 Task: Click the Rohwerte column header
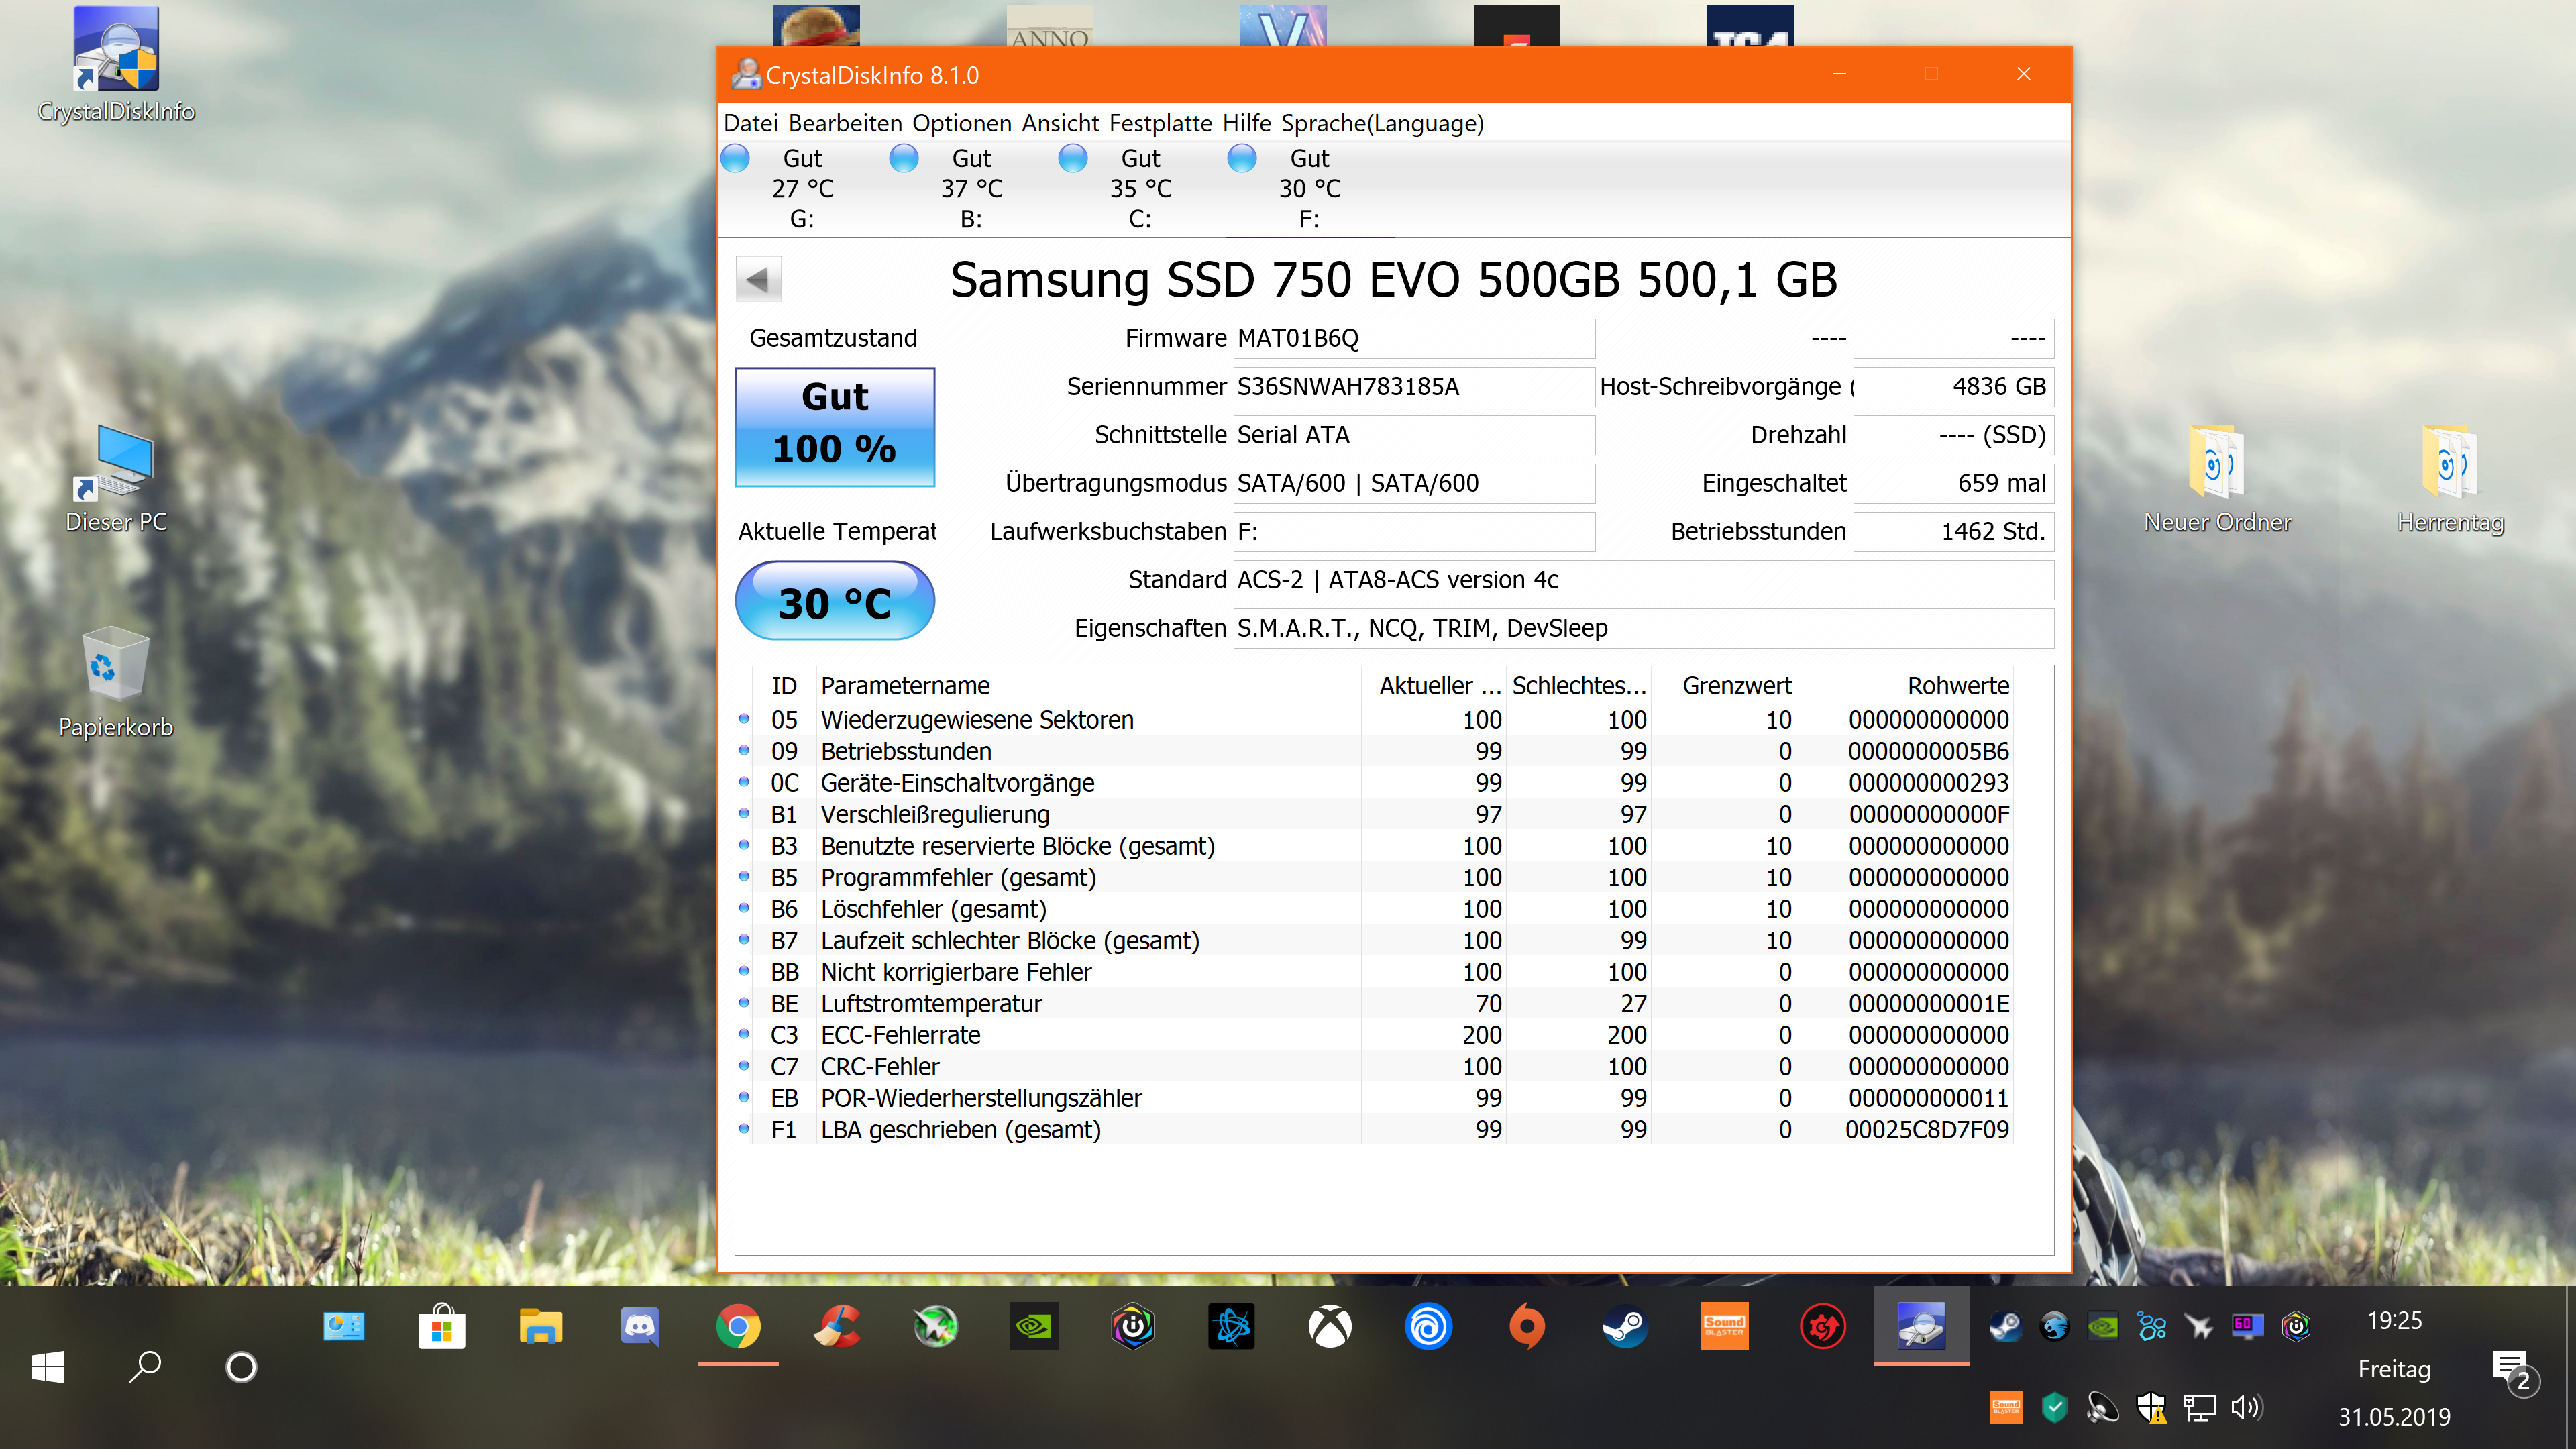click(x=1957, y=686)
